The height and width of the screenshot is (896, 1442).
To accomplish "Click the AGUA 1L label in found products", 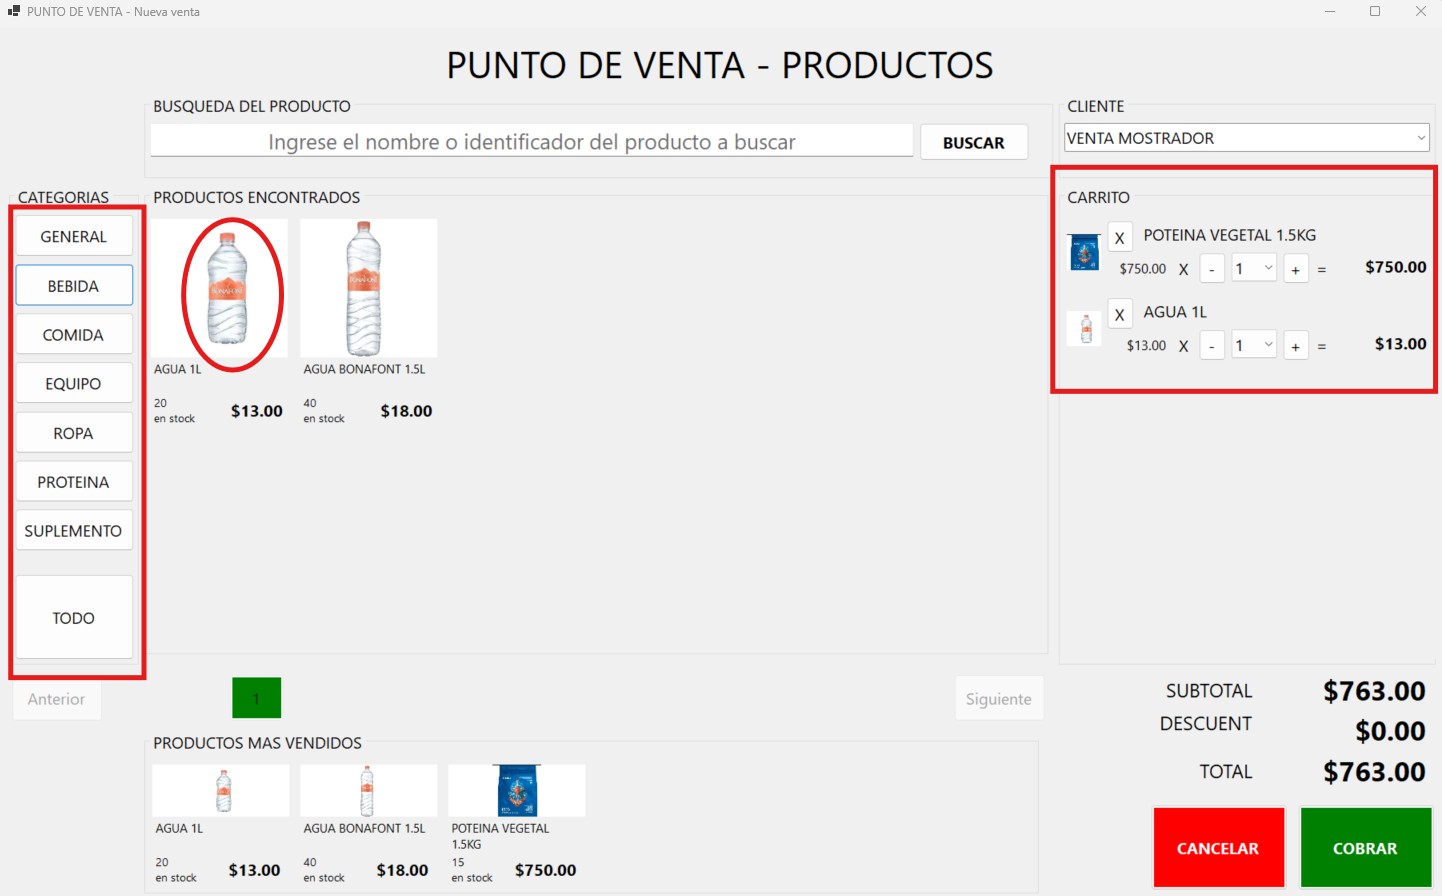I will (178, 369).
